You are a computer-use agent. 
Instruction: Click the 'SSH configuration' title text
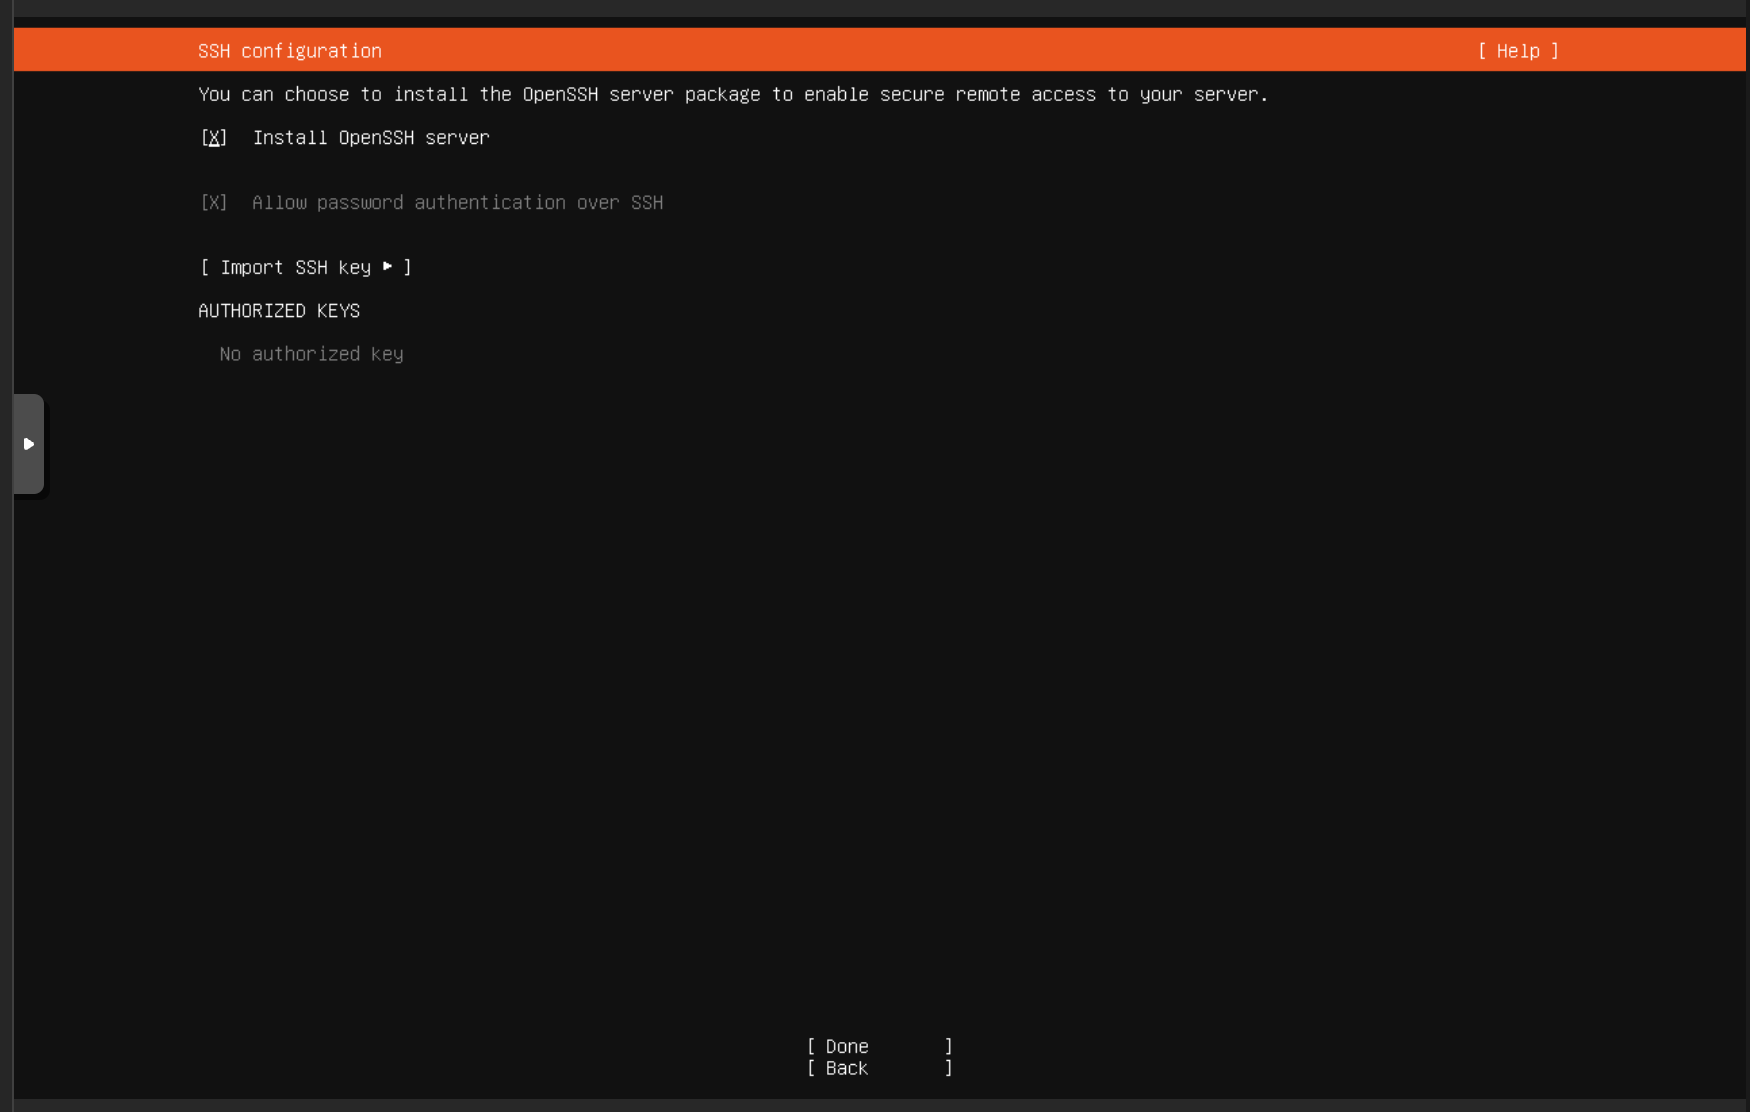290,51
